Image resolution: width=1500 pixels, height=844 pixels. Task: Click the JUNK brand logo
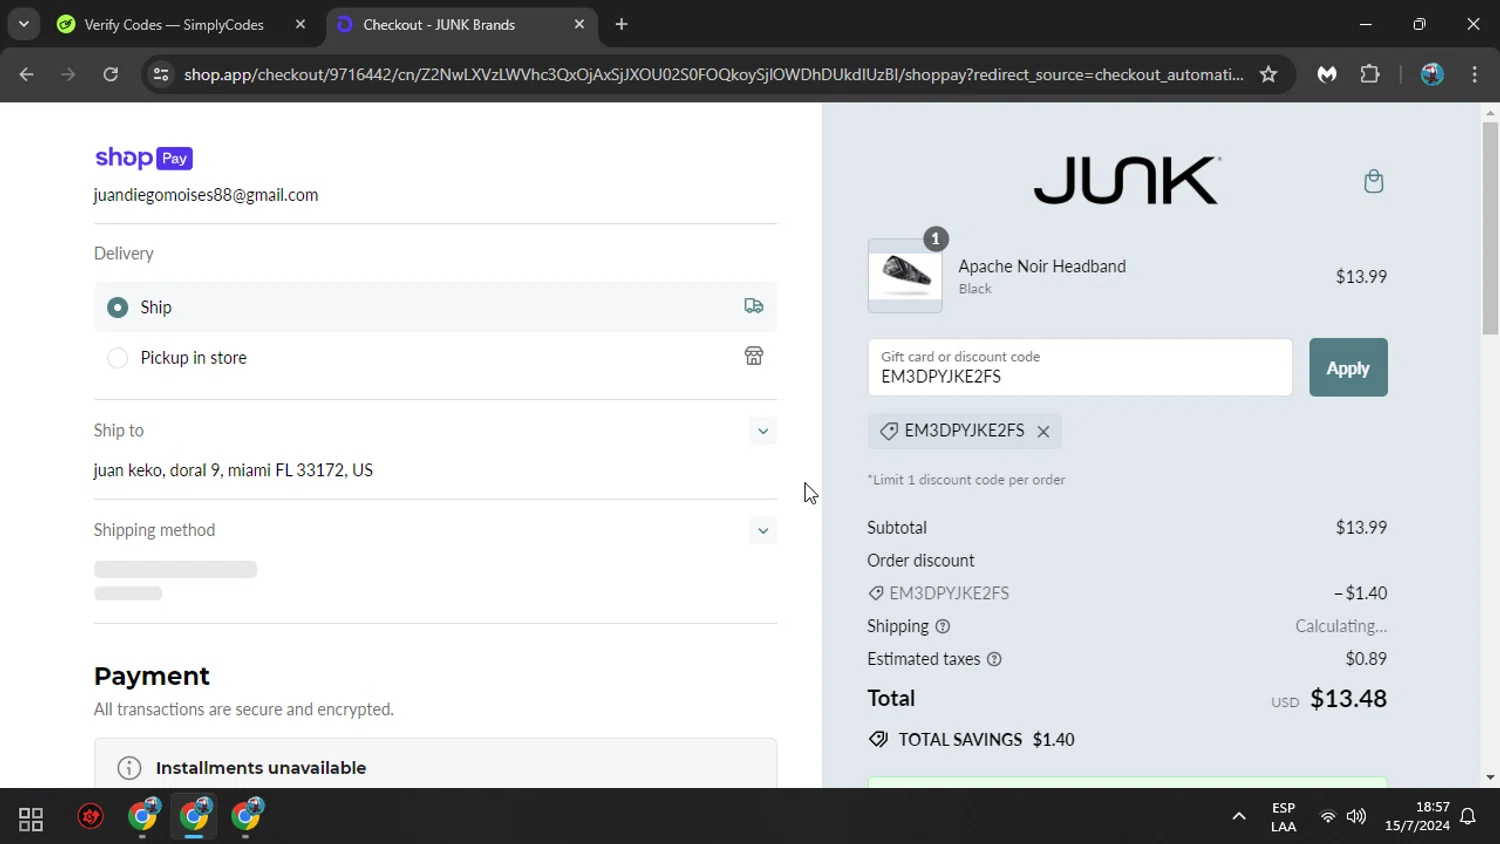click(1127, 180)
